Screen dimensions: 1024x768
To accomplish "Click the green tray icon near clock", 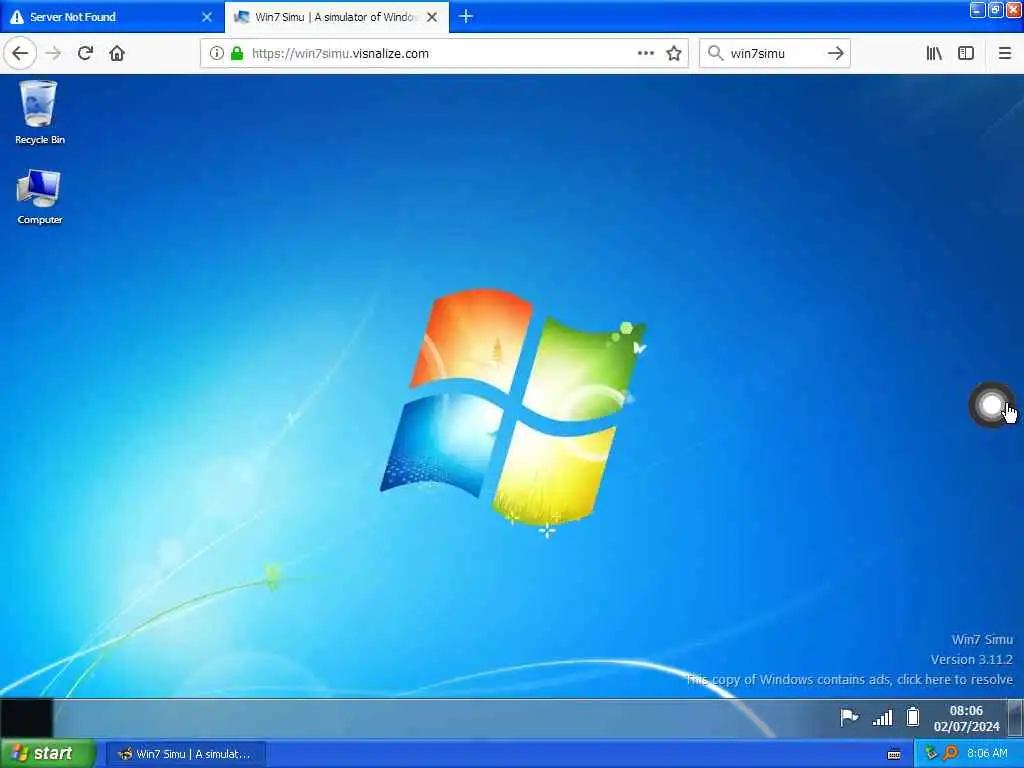I will (931, 754).
